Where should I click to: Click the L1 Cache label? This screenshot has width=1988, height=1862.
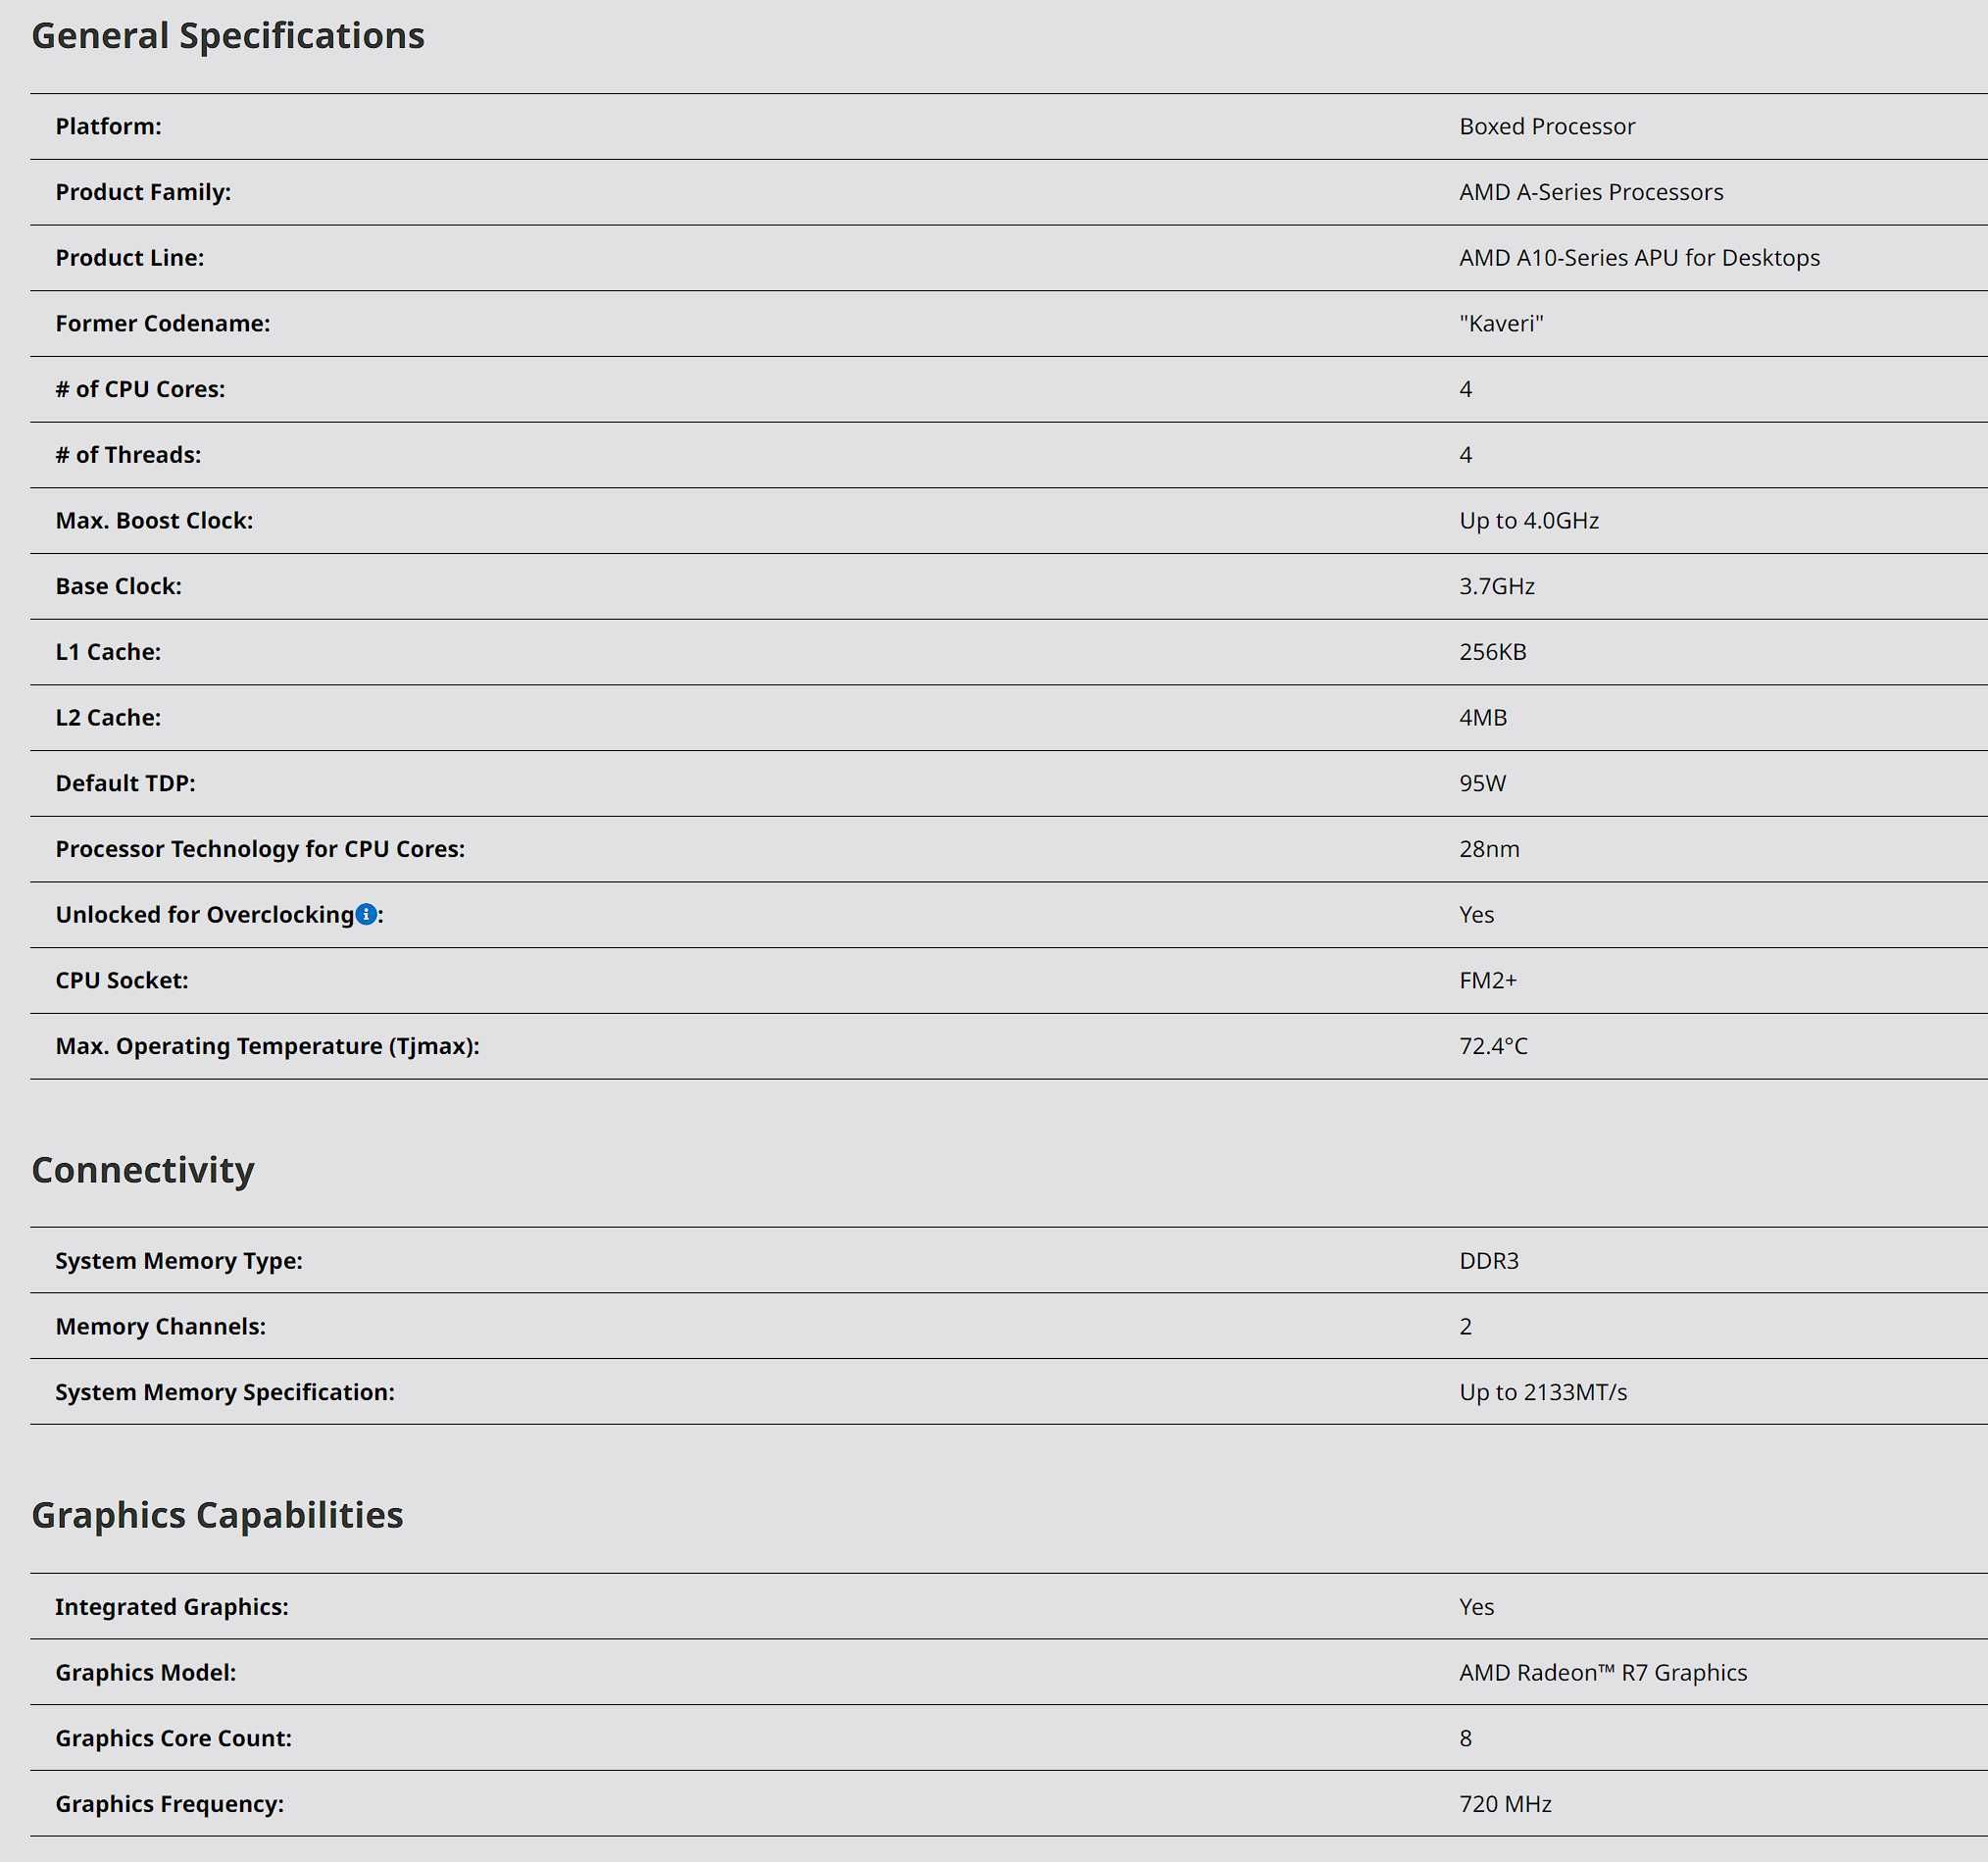pyautogui.click(x=108, y=652)
